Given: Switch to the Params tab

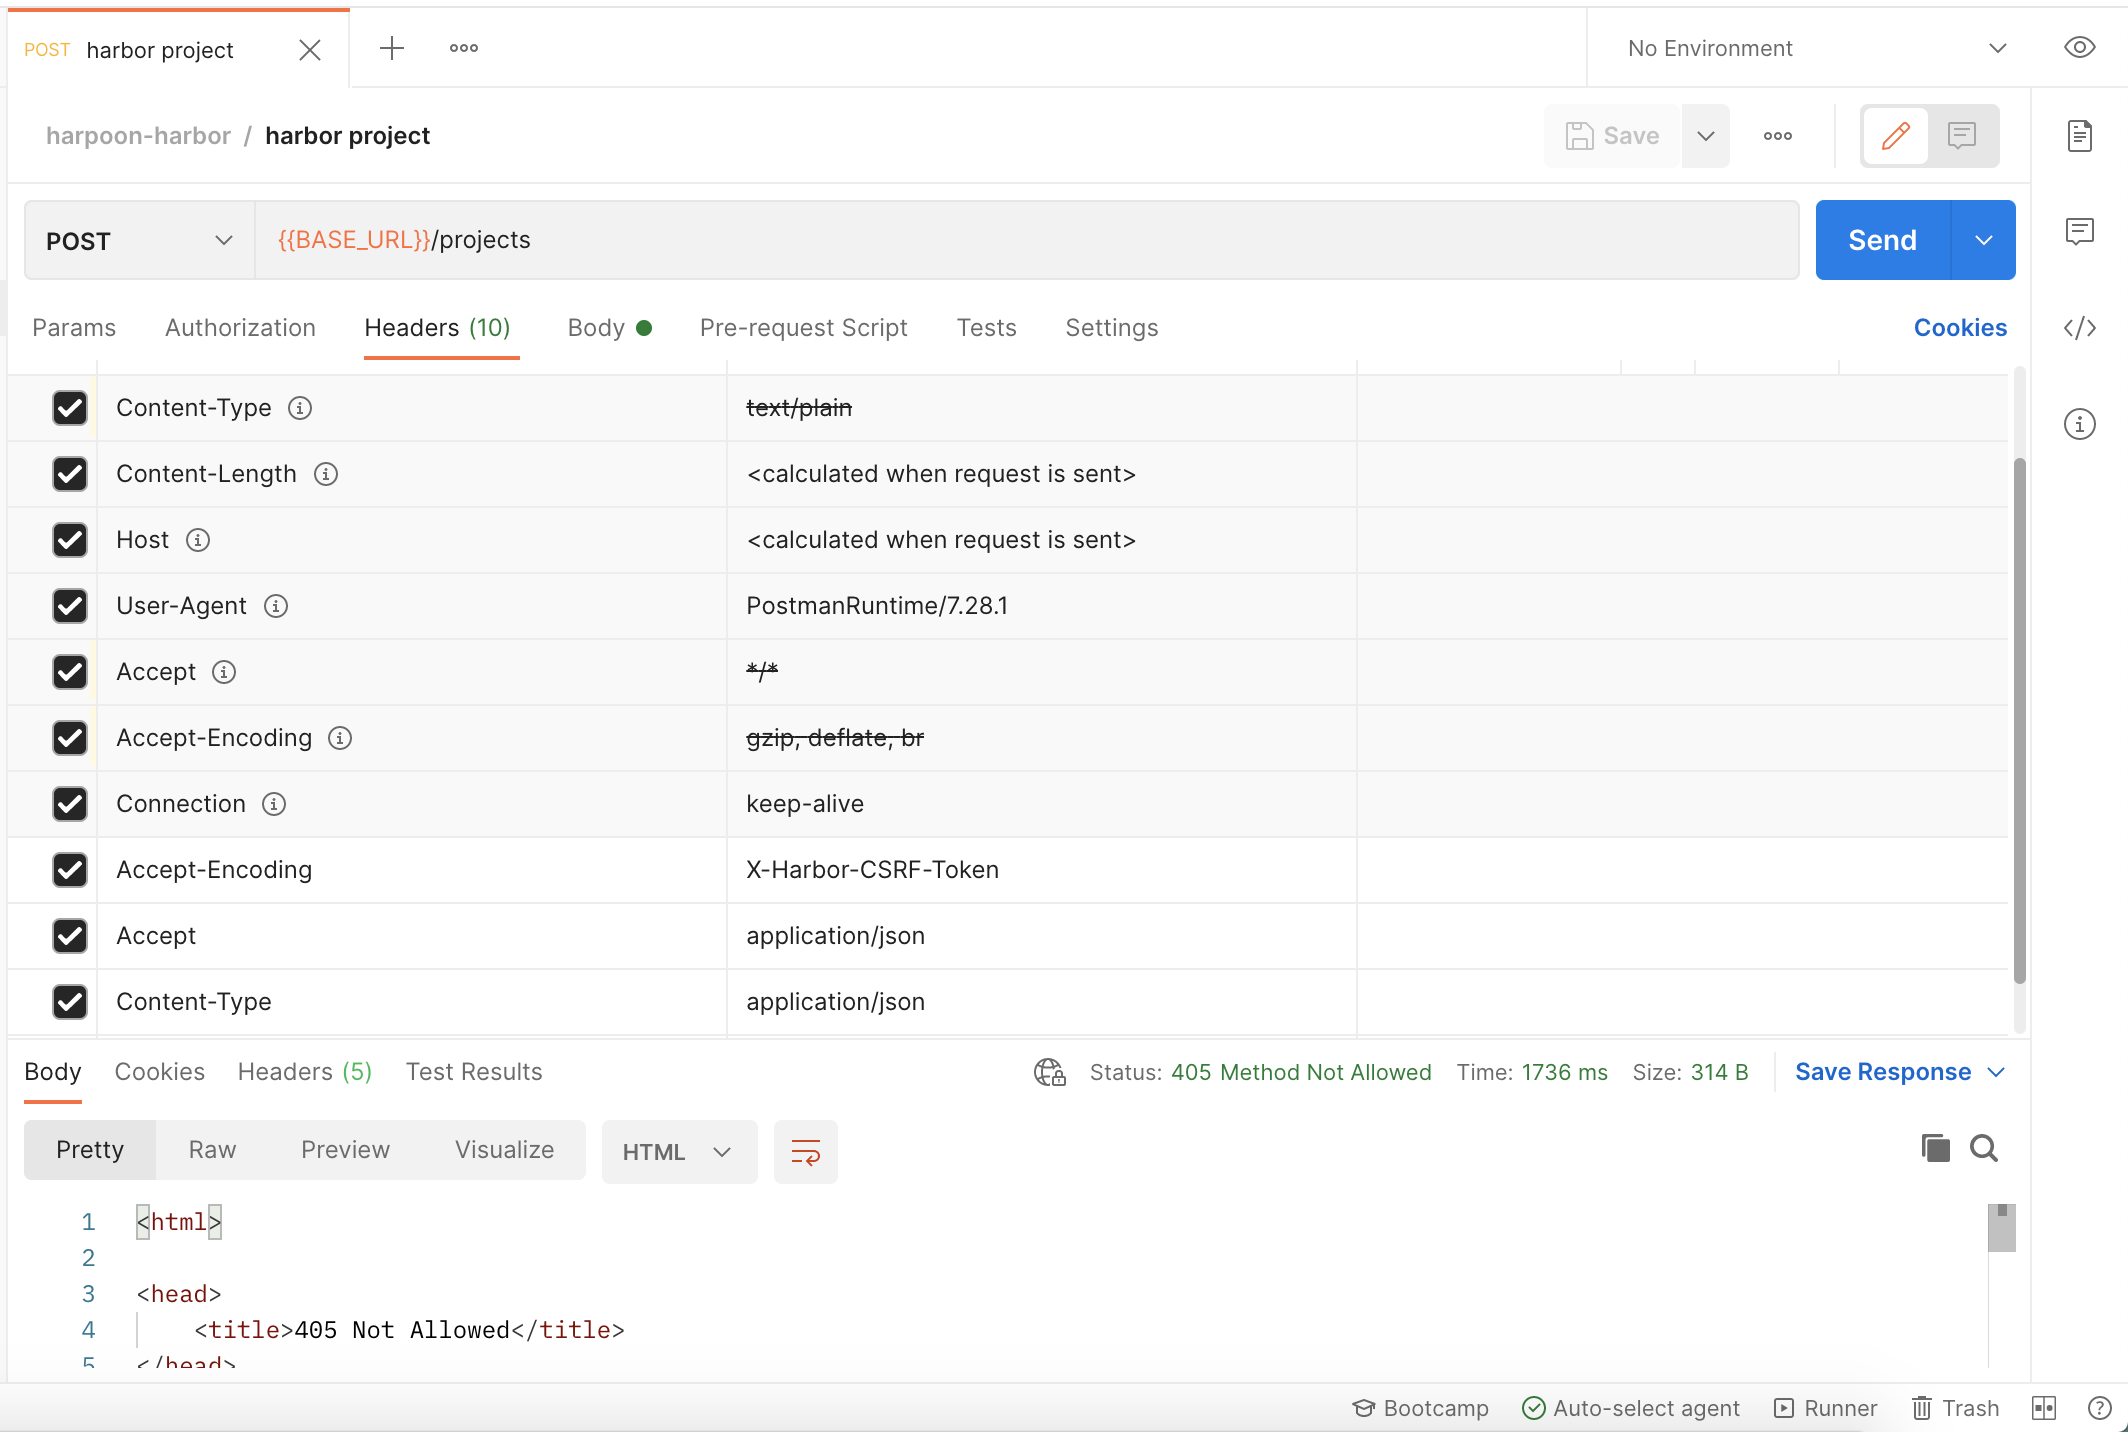Looking at the screenshot, I should click(74, 328).
